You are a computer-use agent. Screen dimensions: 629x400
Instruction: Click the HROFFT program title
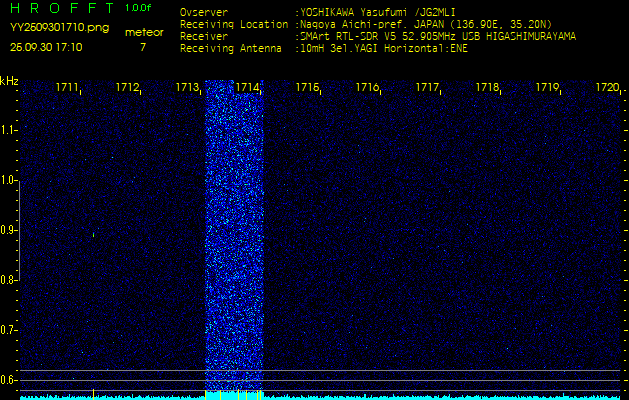pos(63,8)
